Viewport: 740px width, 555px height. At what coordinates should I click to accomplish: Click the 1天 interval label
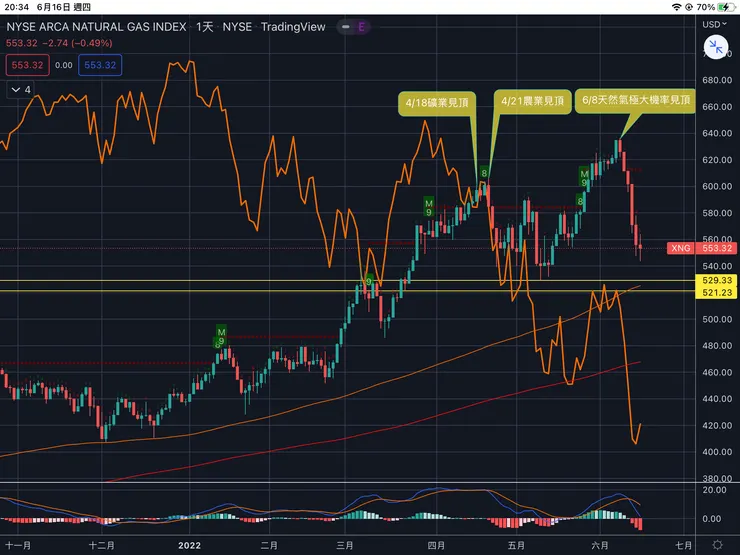click(205, 27)
